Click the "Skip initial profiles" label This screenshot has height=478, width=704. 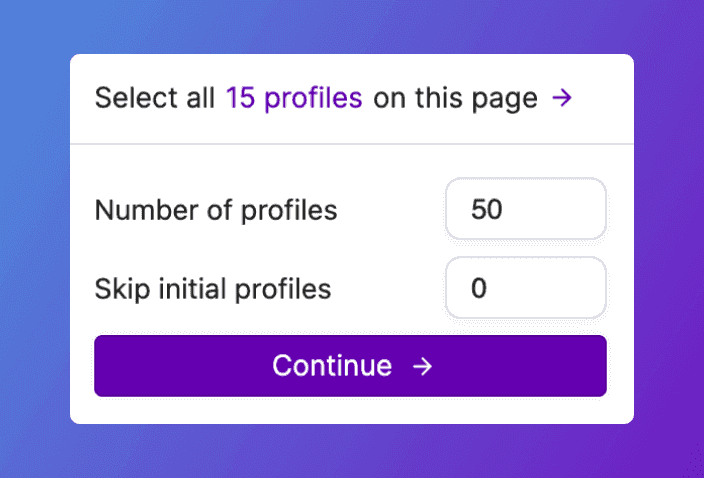point(213,289)
